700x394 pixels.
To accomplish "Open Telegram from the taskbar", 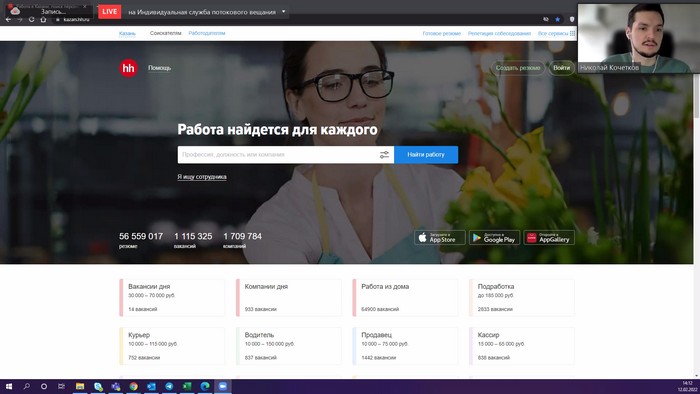I will (169, 386).
